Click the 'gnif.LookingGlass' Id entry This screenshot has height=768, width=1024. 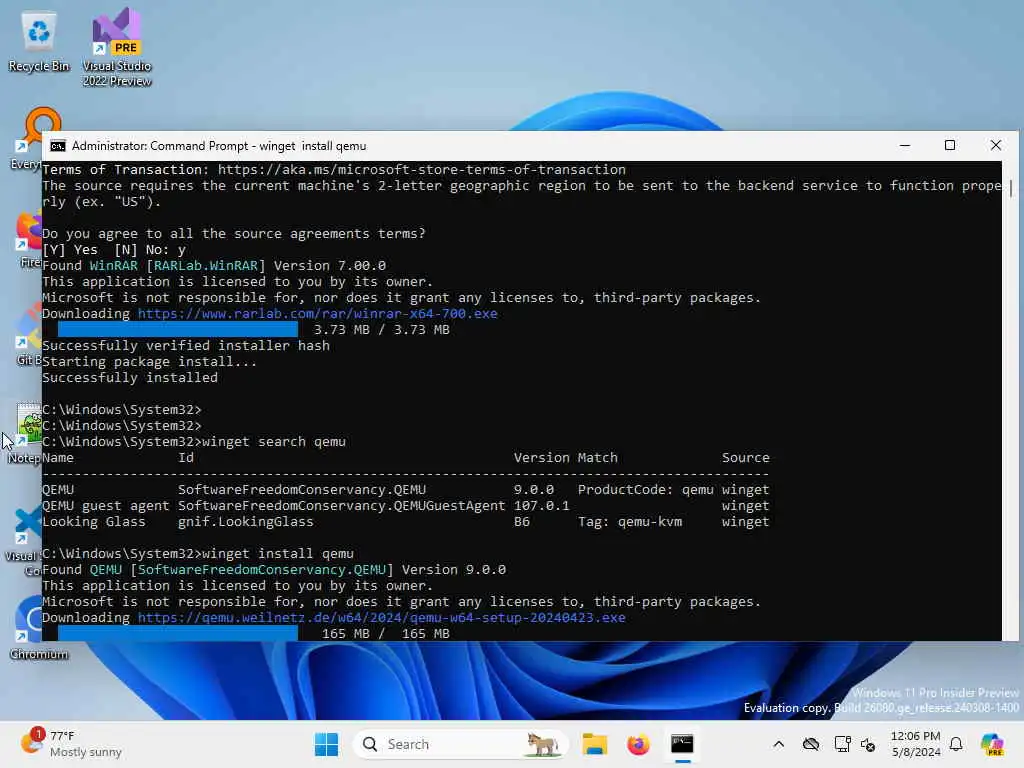[x=246, y=521]
